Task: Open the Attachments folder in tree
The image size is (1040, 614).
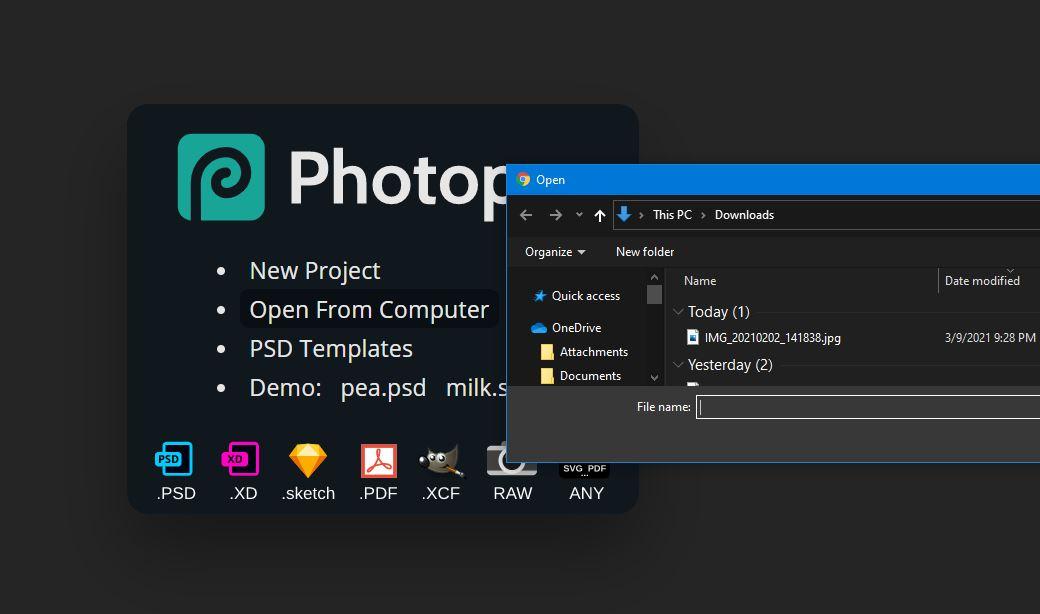Action: (x=594, y=351)
